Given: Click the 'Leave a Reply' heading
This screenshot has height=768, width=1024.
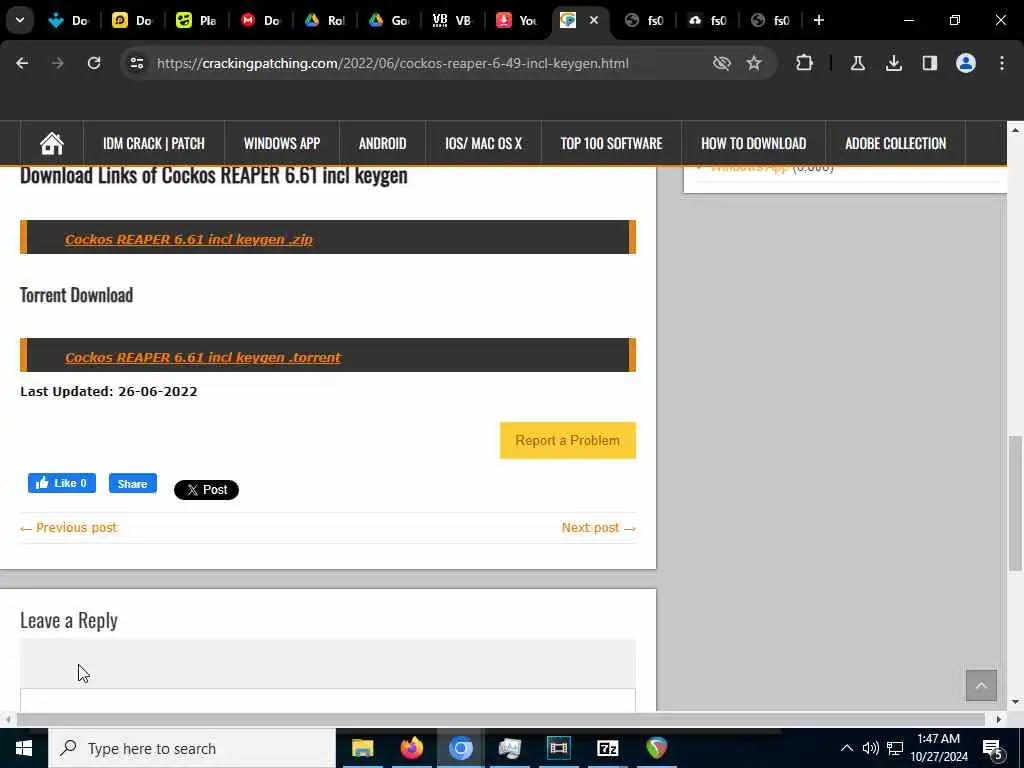Looking at the screenshot, I should (x=69, y=620).
